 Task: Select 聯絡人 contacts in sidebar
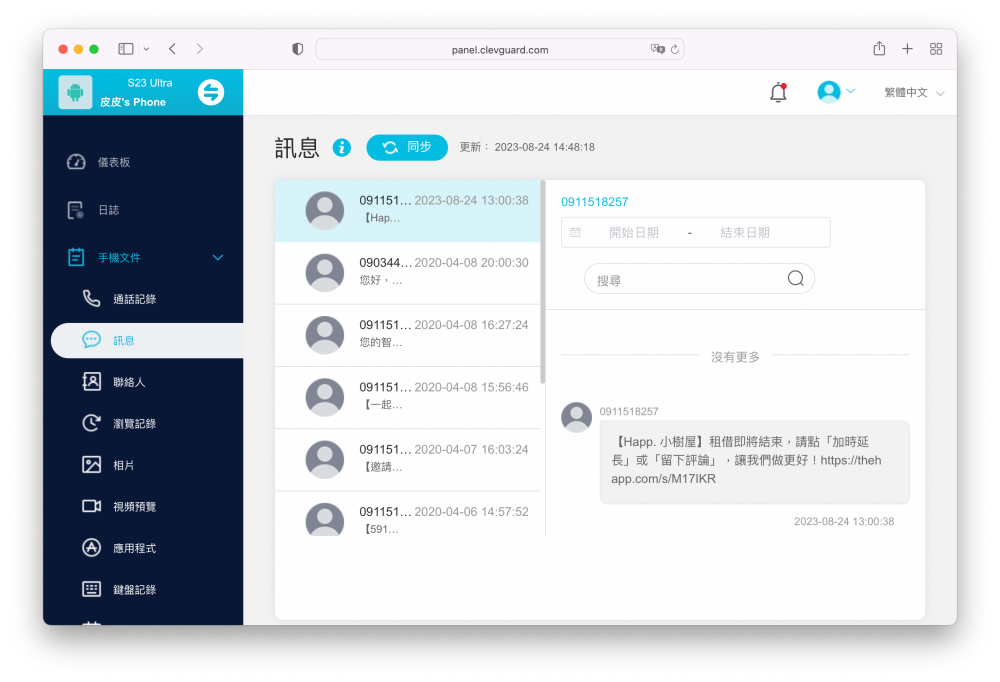click(x=129, y=382)
